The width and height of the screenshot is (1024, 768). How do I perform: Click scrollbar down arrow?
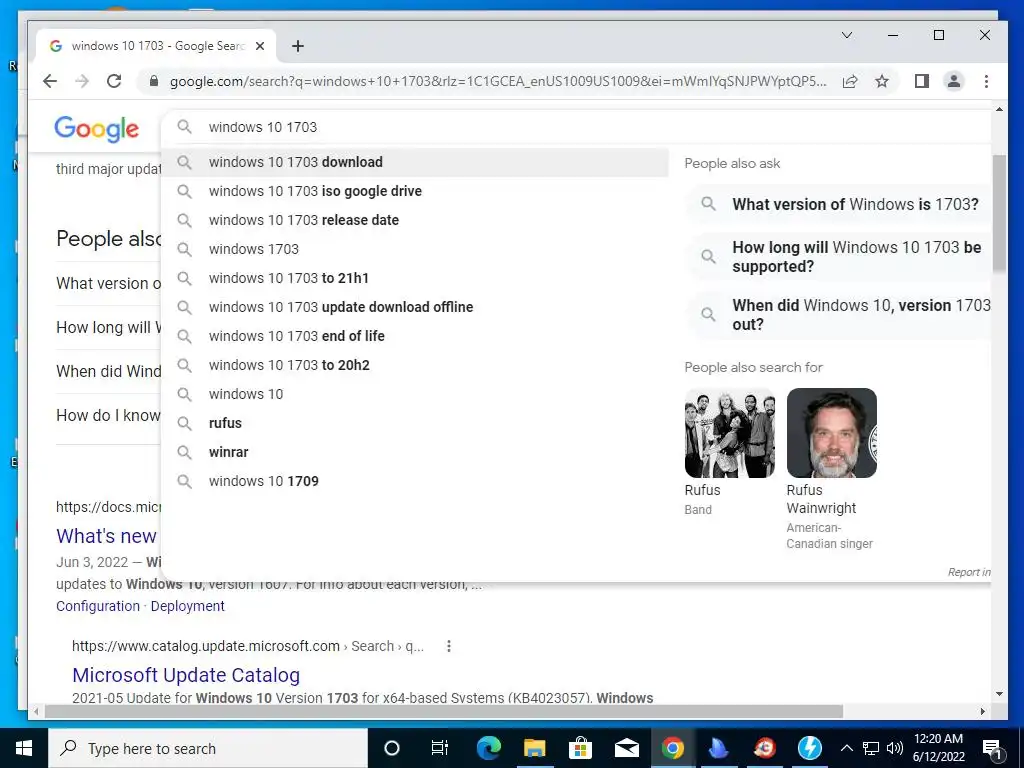(x=999, y=694)
